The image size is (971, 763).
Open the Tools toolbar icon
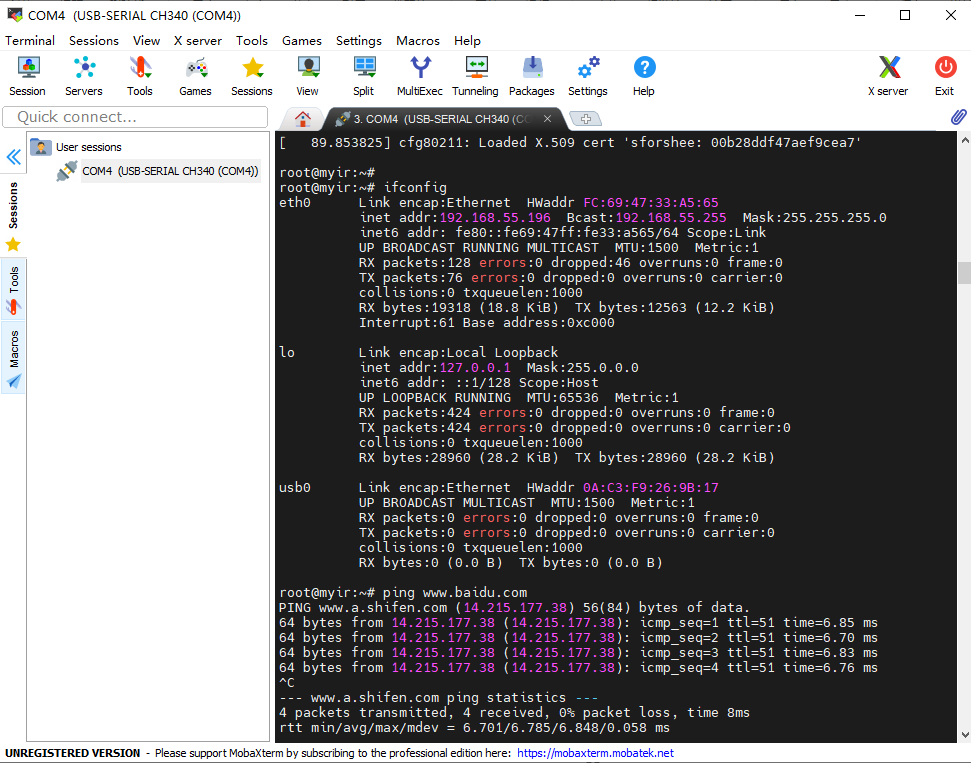140,76
